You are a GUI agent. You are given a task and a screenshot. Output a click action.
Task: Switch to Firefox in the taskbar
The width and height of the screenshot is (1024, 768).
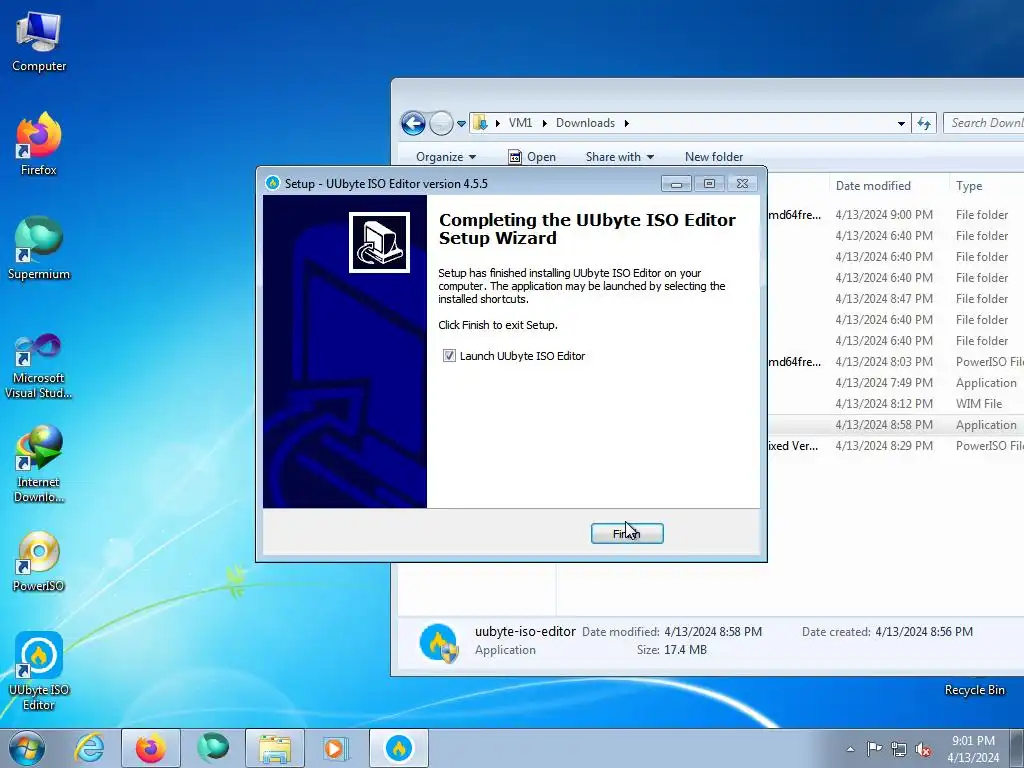(x=151, y=748)
